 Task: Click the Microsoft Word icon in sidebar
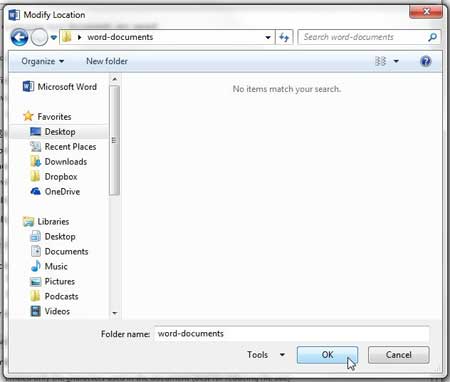click(28, 86)
